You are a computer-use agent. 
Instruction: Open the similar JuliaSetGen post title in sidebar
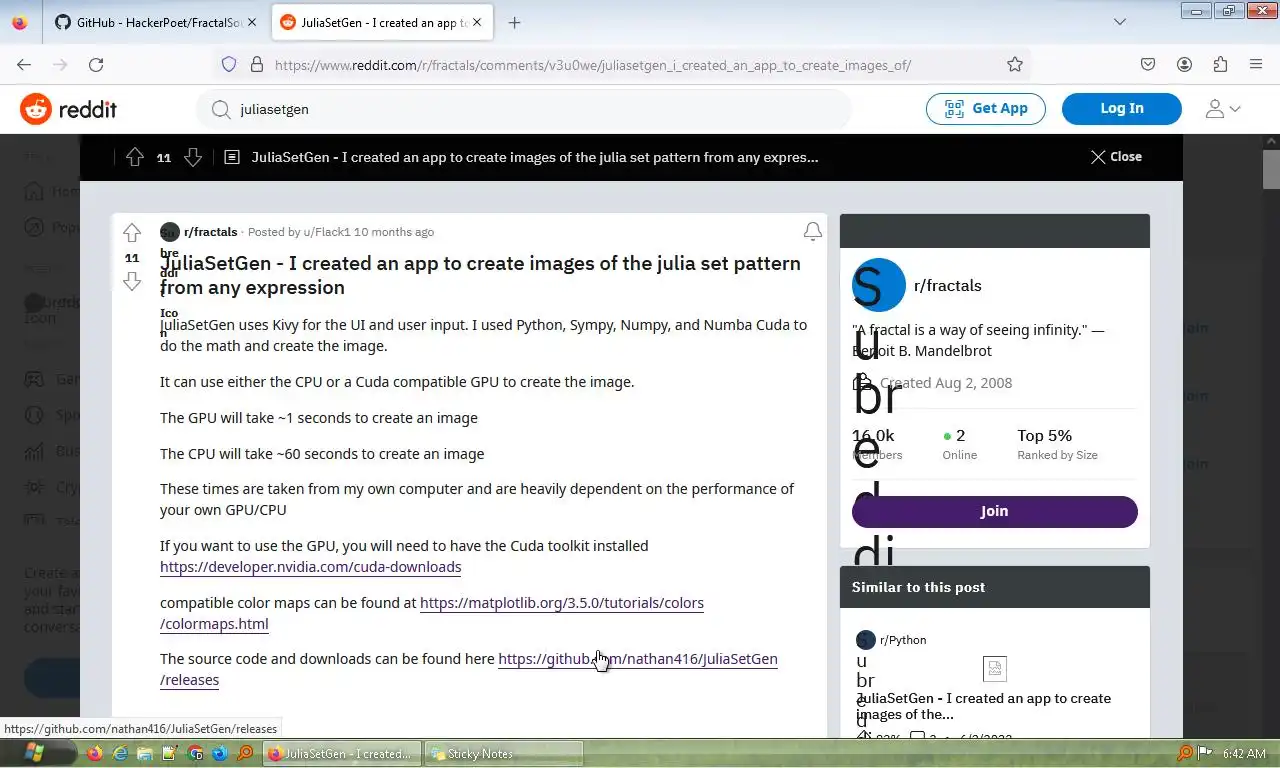(983, 706)
